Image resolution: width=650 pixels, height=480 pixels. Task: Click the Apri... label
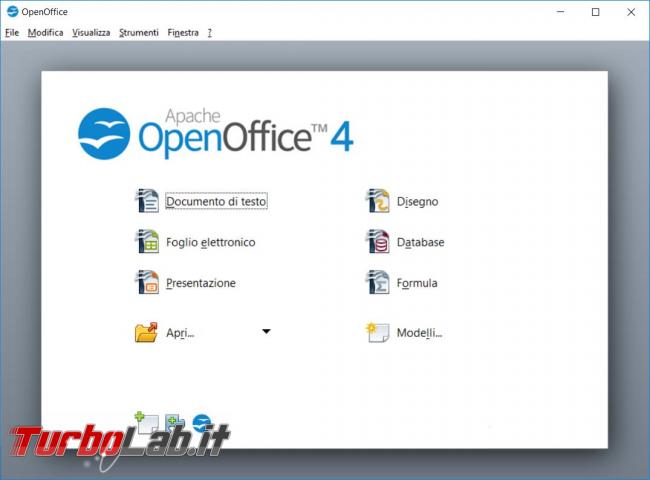click(x=180, y=333)
